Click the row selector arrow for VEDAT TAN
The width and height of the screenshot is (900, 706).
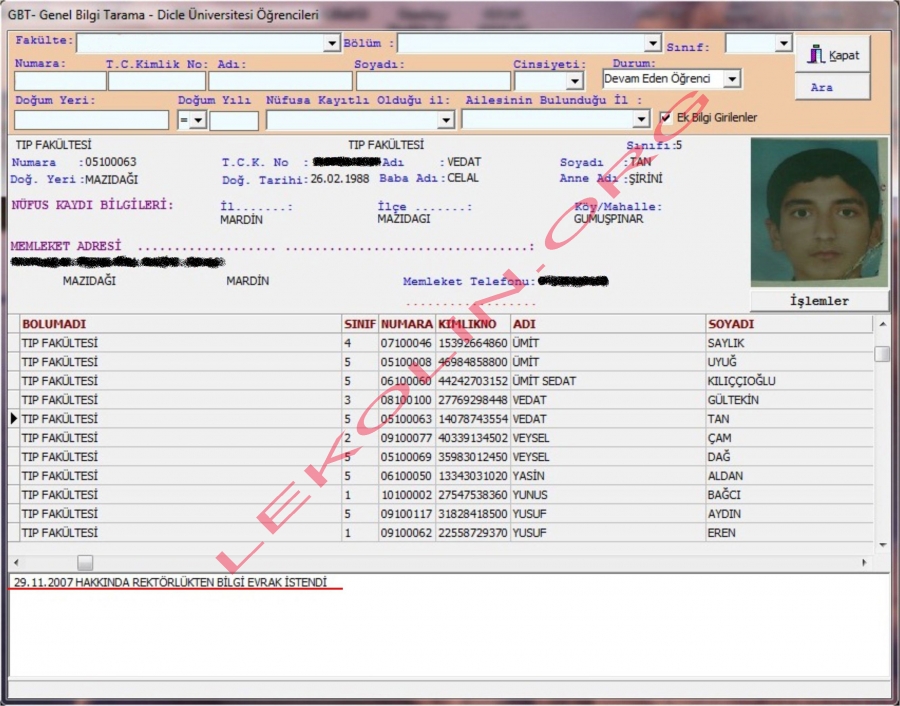click(14, 418)
